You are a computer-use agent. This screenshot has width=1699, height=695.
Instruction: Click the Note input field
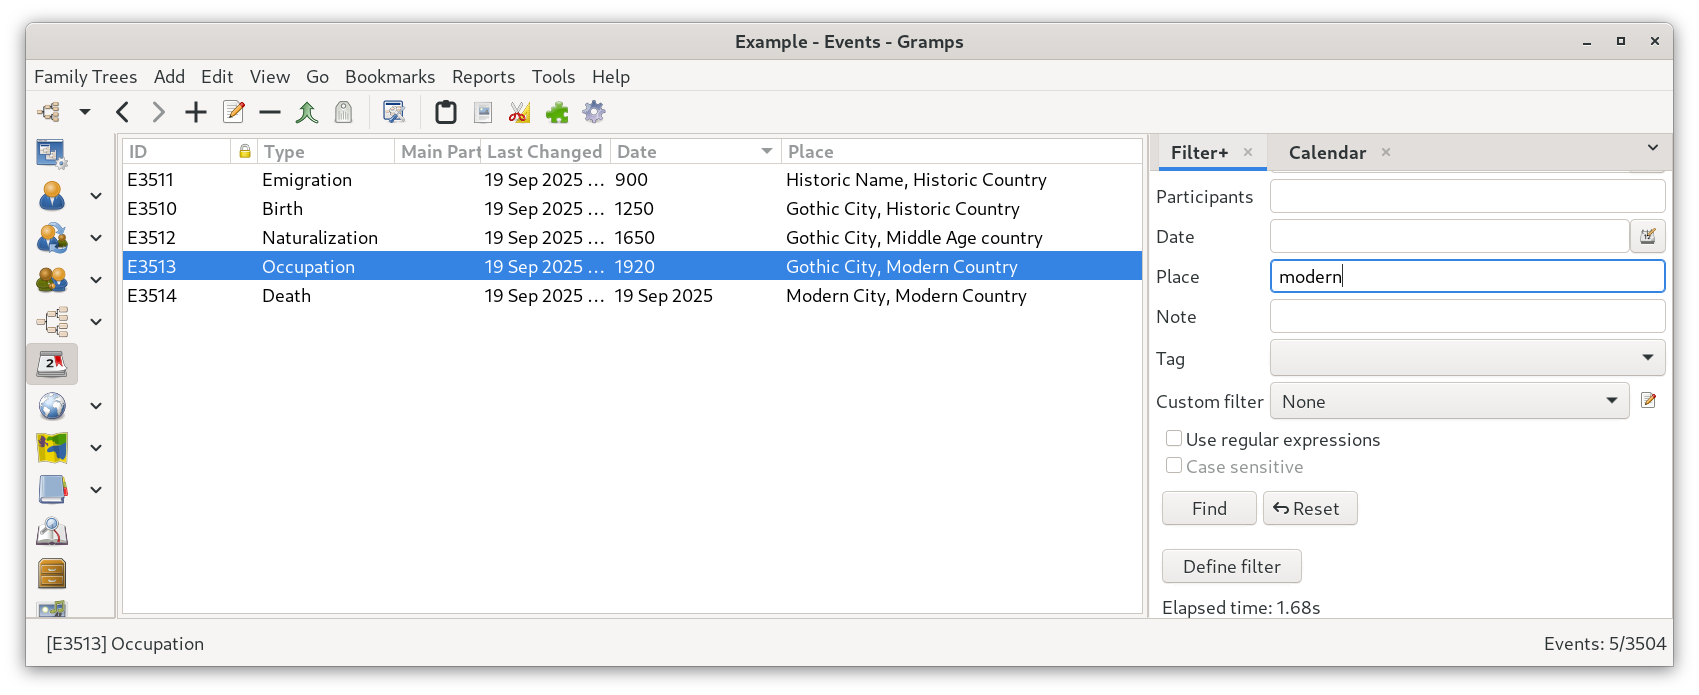[1467, 316]
